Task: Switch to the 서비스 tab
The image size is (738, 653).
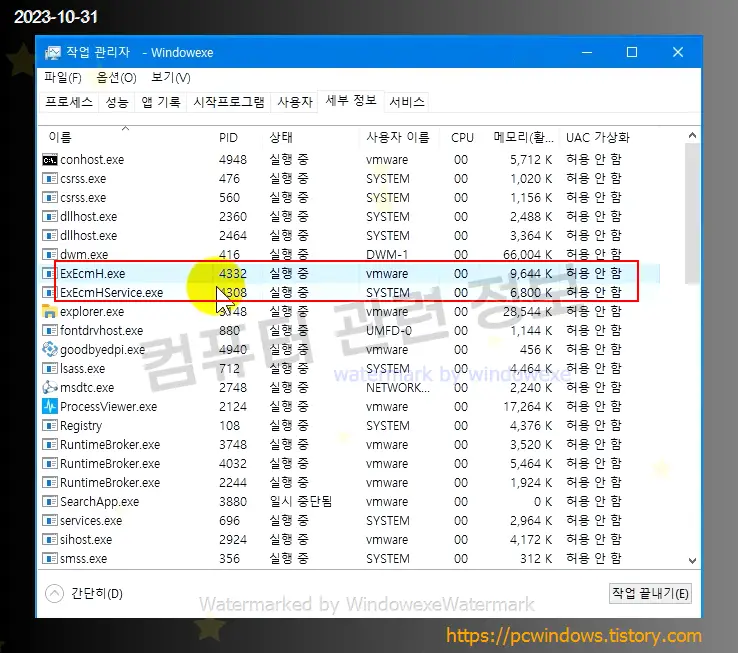Action: click(407, 102)
